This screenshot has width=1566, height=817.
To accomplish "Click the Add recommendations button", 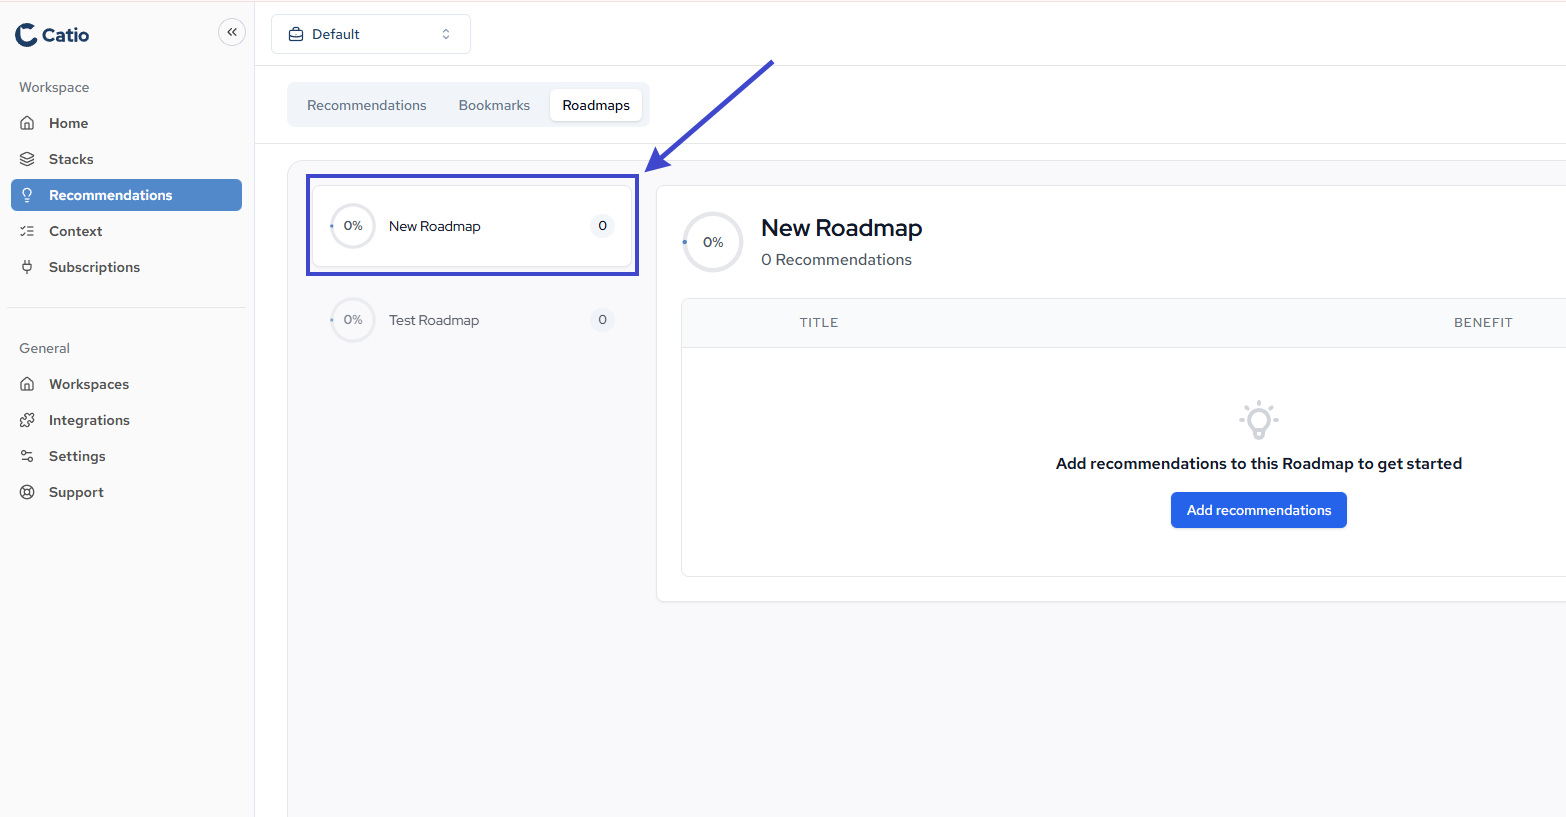I will point(1258,509).
